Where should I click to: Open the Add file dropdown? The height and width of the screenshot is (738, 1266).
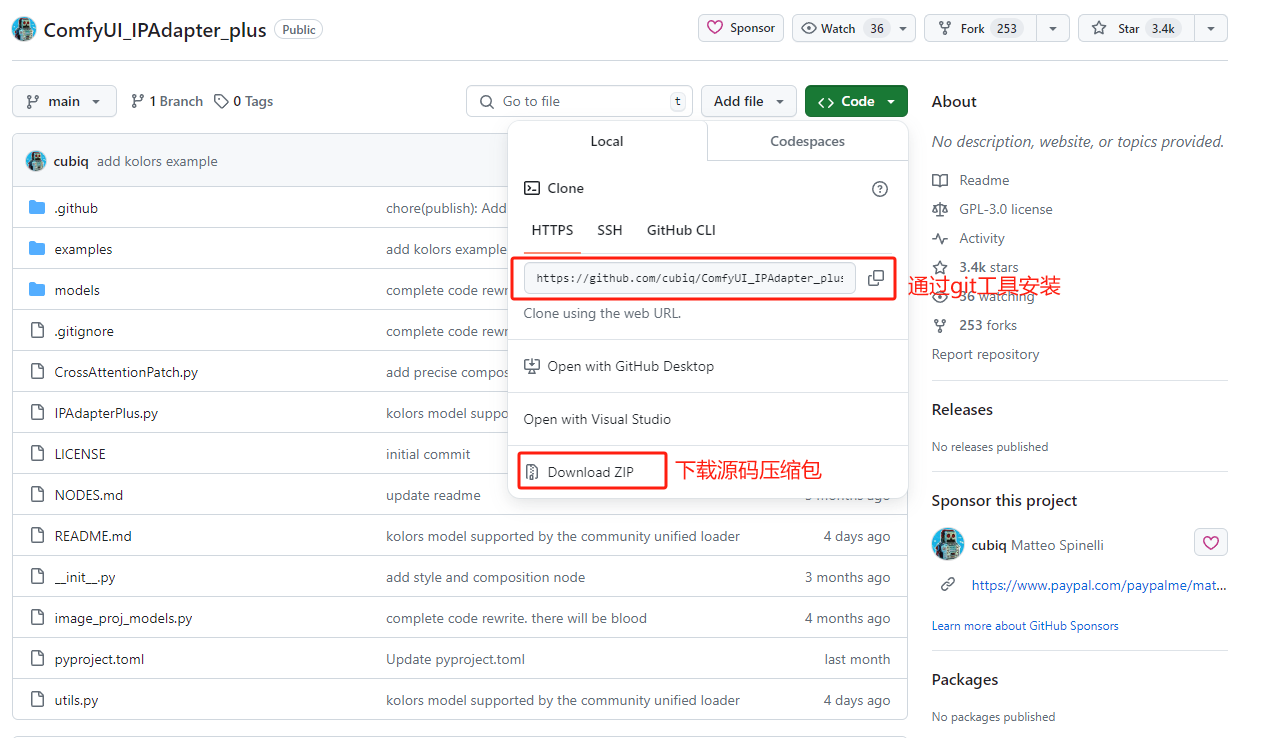(x=749, y=101)
